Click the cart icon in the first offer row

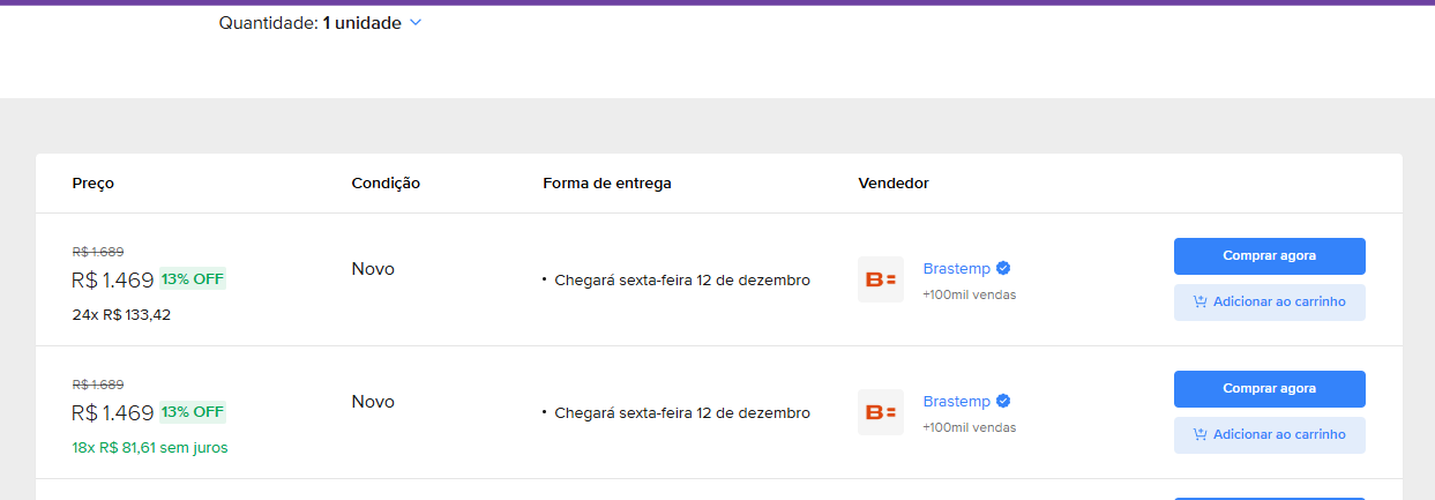(x=1200, y=302)
